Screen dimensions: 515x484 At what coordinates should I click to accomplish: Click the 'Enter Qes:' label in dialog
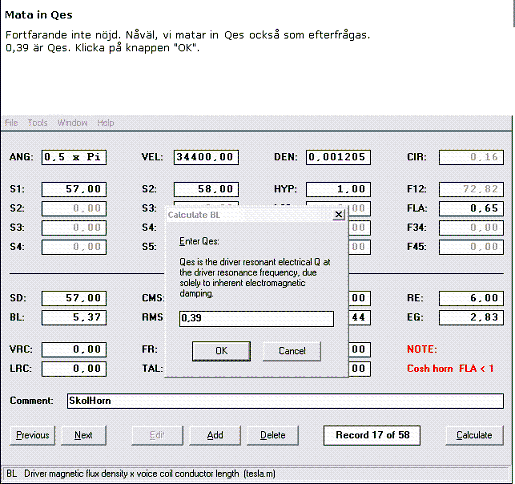[199, 241]
